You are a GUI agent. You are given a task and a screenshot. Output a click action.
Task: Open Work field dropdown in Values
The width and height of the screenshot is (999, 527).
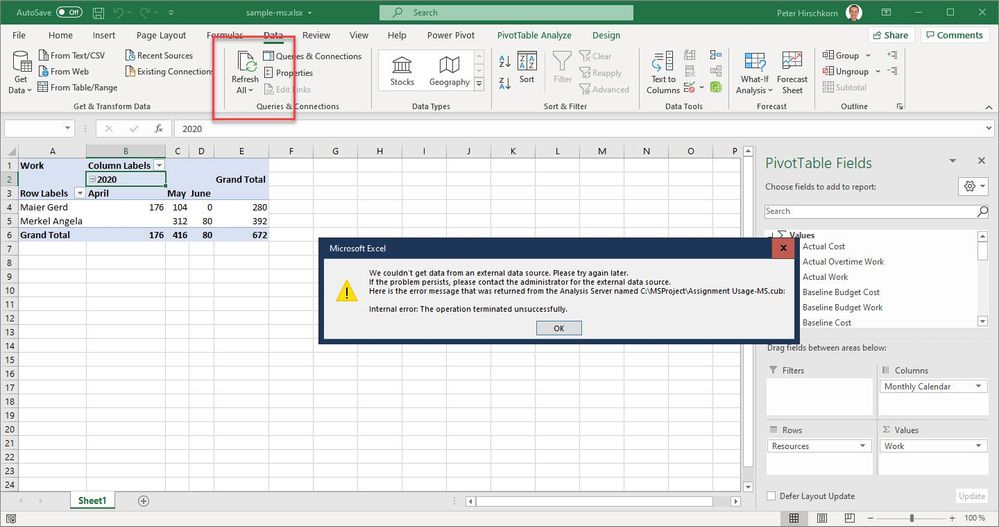tap(978, 446)
